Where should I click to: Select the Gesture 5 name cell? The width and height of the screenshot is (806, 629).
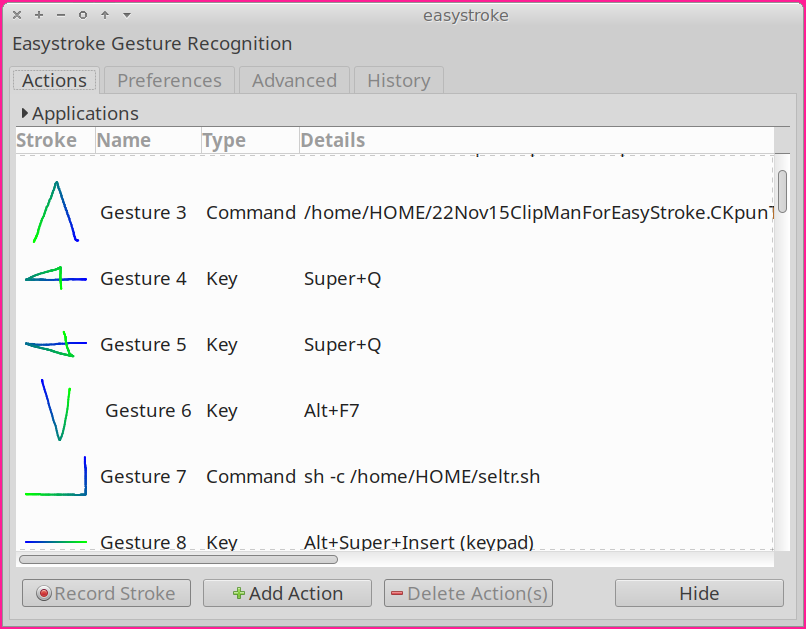(143, 344)
